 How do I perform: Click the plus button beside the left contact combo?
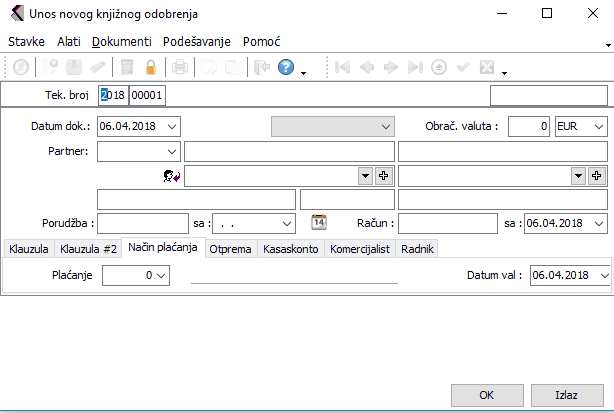coord(383,175)
